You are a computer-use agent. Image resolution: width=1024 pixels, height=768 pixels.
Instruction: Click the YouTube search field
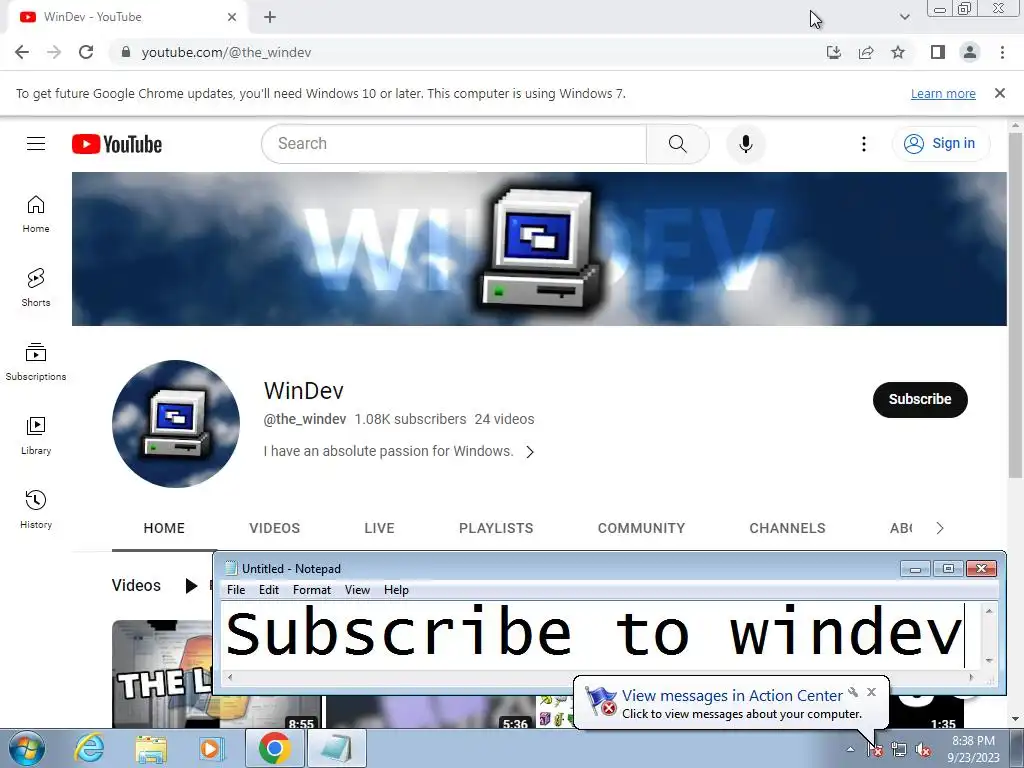454,144
